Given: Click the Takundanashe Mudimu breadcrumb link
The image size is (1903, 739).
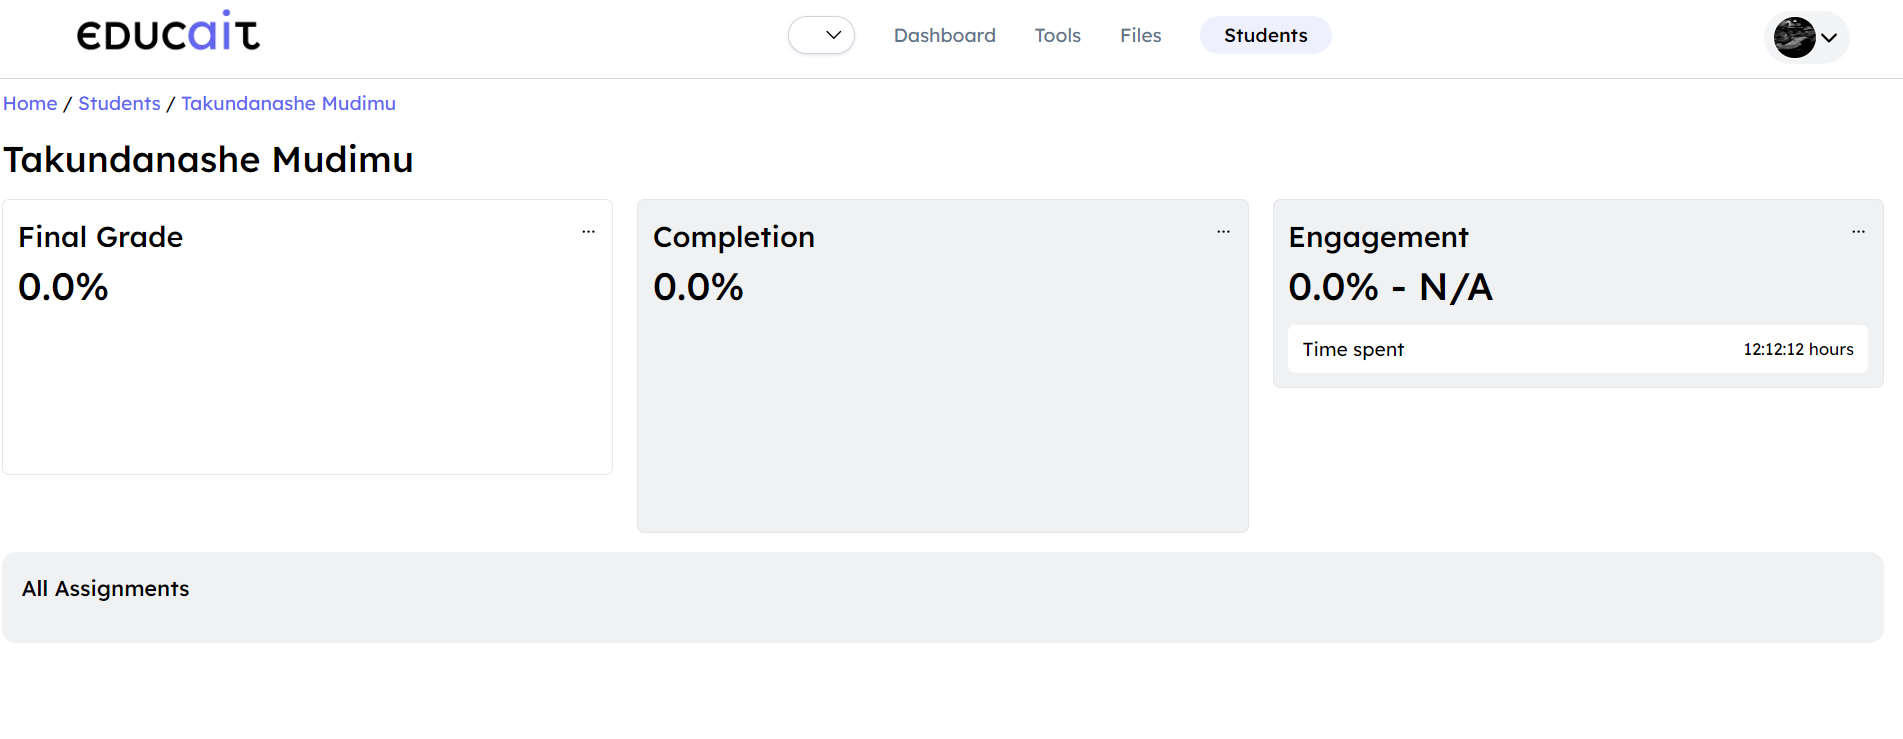Looking at the screenshot, I should point(288,103).
